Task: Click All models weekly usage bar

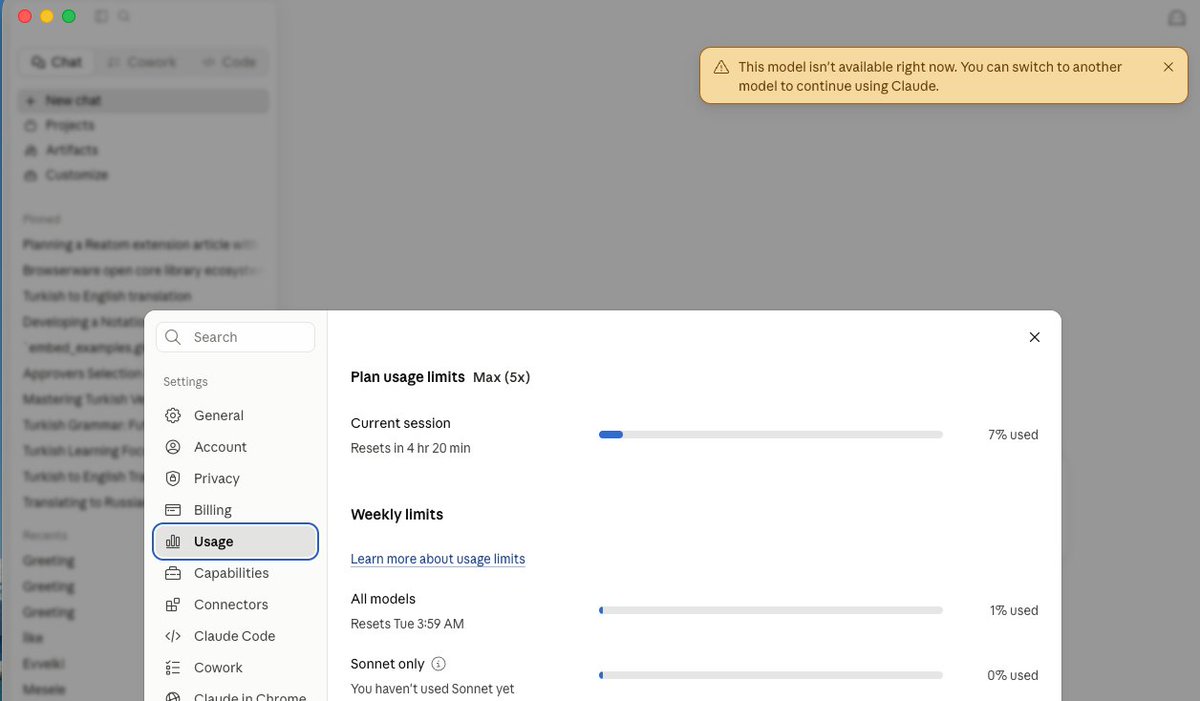Action: click(771, 610)
